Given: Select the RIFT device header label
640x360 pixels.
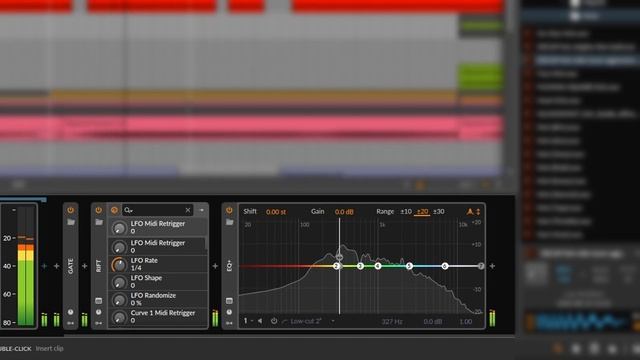Looking at the screenshot, I should point(98,266).
